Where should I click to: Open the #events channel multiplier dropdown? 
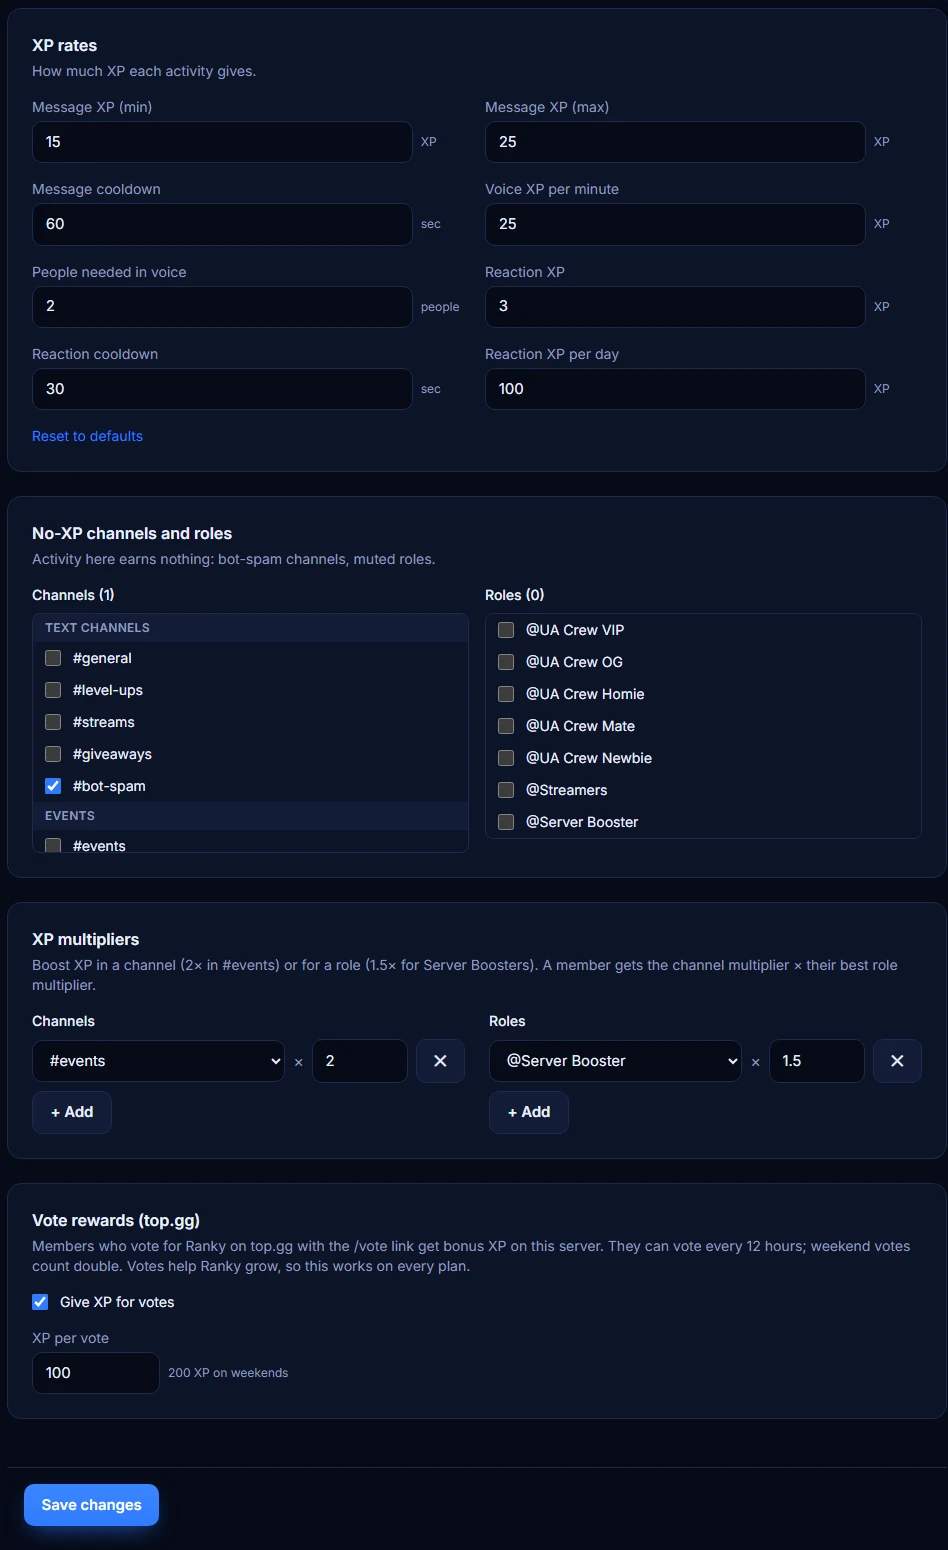158,1061
